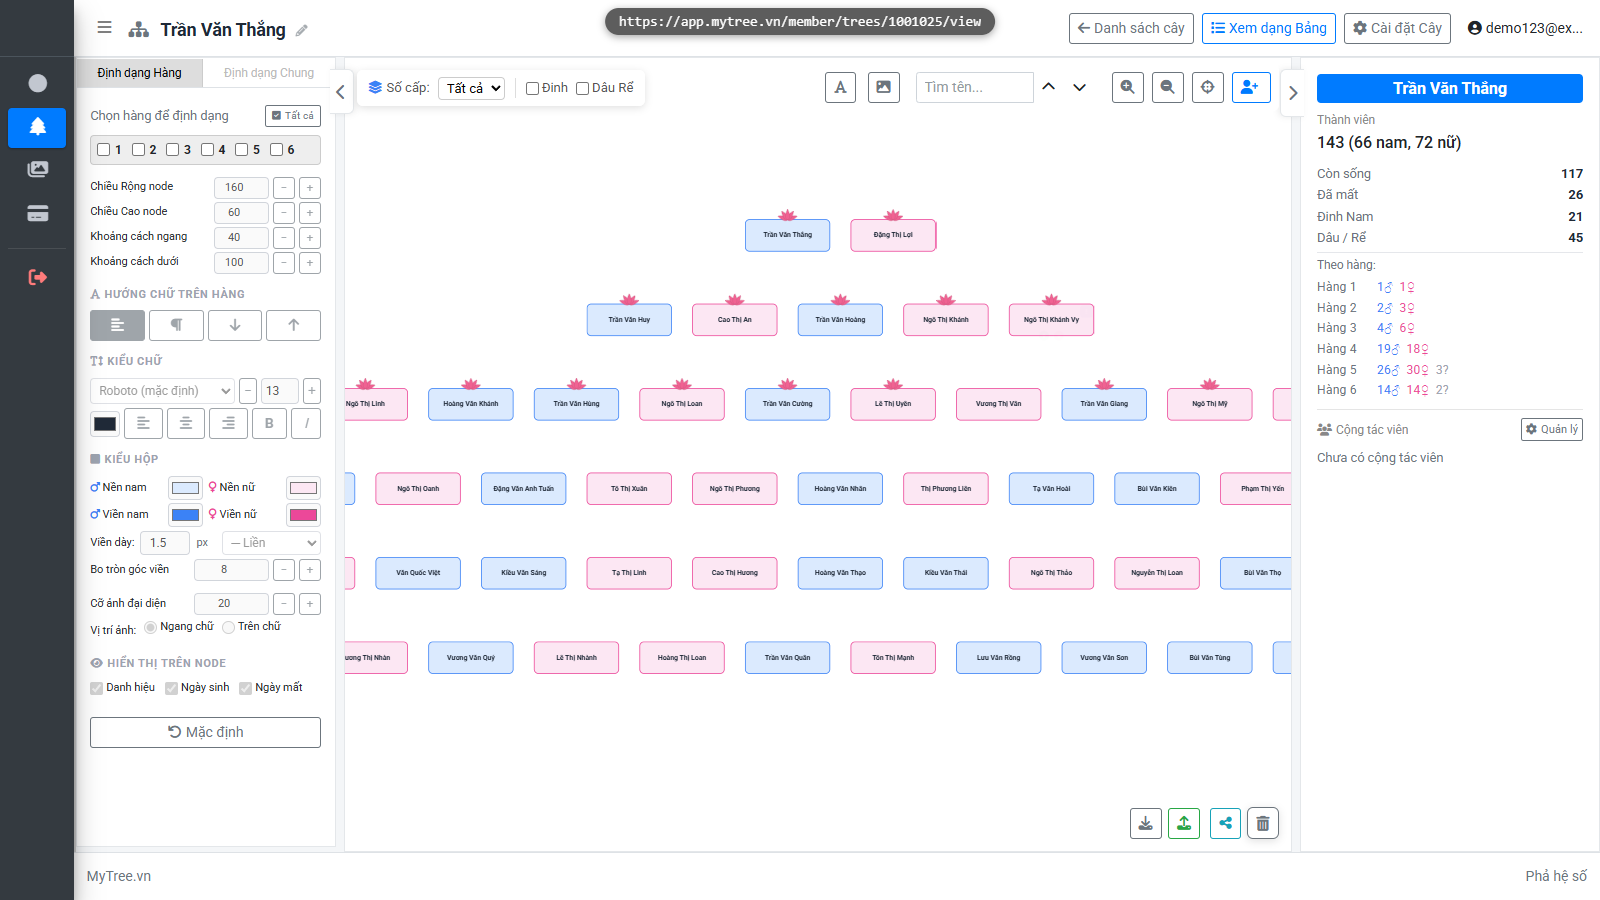Check row 4 checkbox
The image size is (1600, 900).
pyautogui.click(x=207, y=150)
